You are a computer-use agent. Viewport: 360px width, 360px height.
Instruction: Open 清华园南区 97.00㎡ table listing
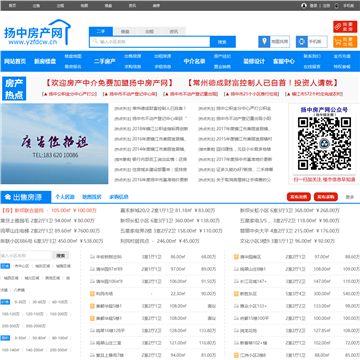coord(297,257)
